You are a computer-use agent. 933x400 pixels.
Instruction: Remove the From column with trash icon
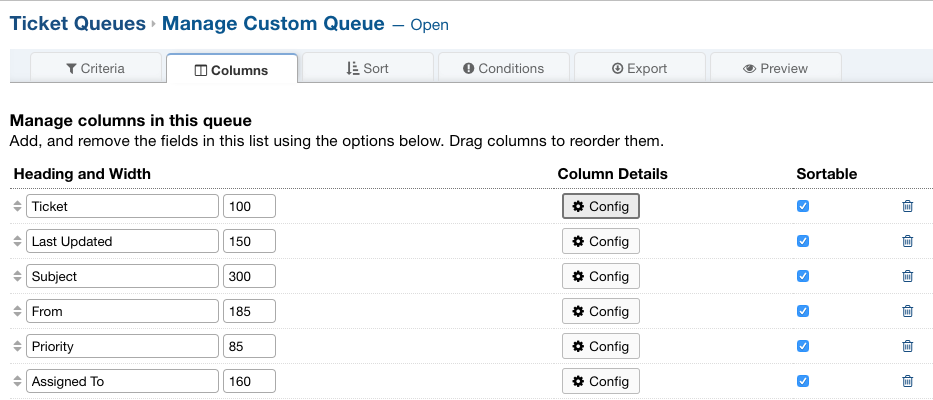907,311
